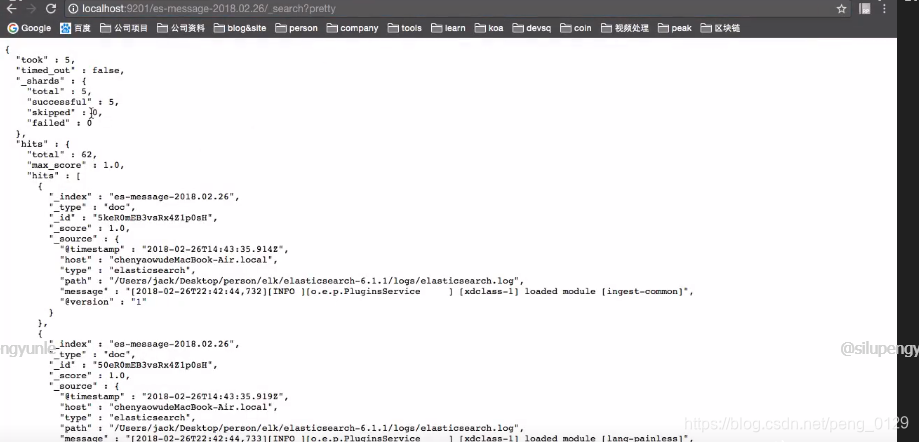Open the 区块链 bookmark folder
The image size is (919, 442).
[720, 28]
